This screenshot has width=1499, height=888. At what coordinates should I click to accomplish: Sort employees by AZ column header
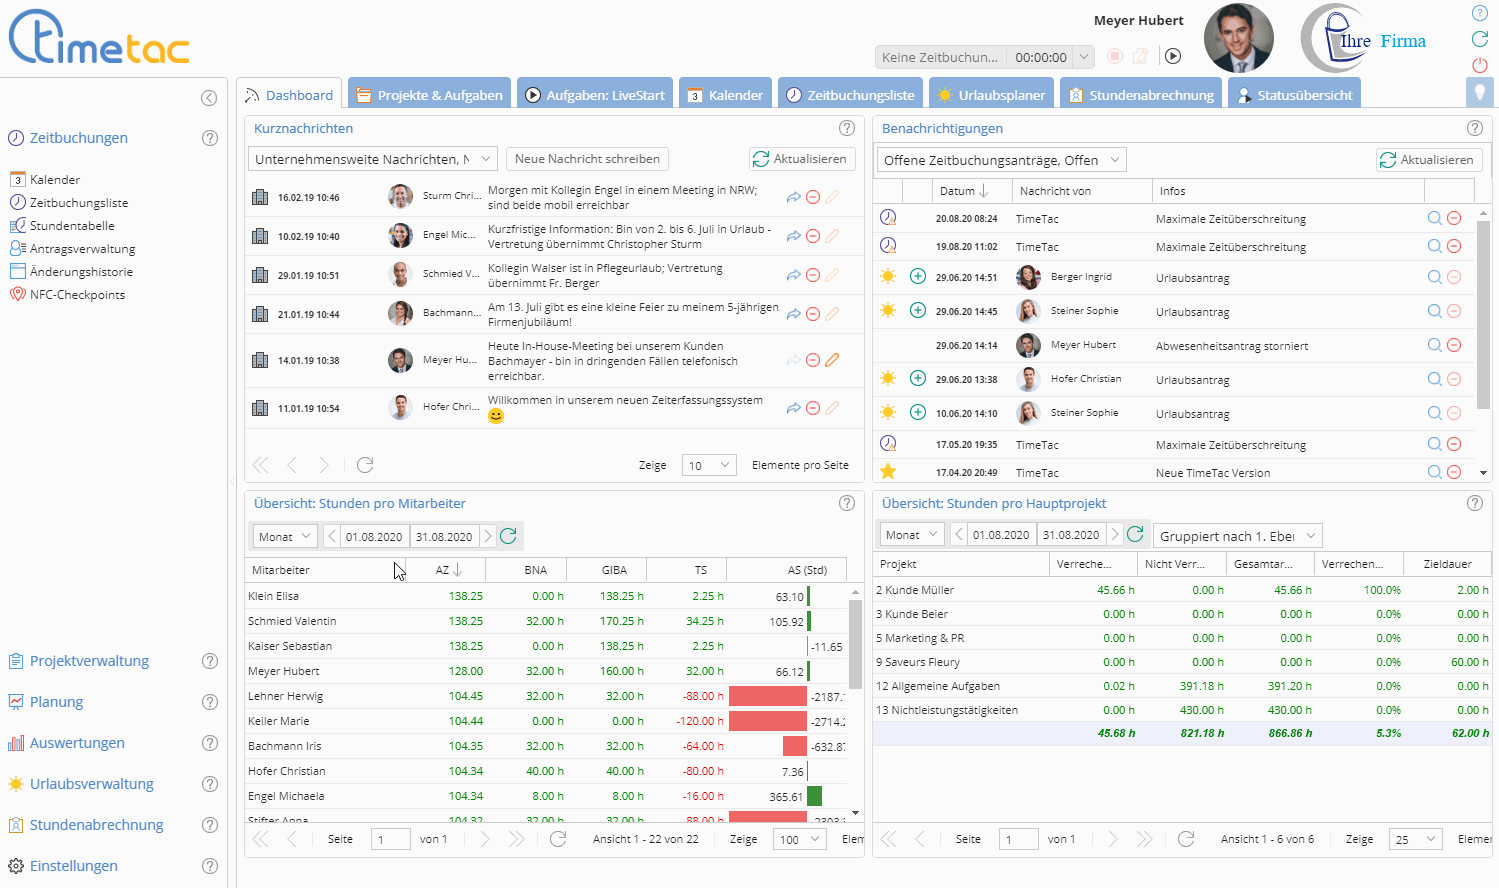[442, 570]
